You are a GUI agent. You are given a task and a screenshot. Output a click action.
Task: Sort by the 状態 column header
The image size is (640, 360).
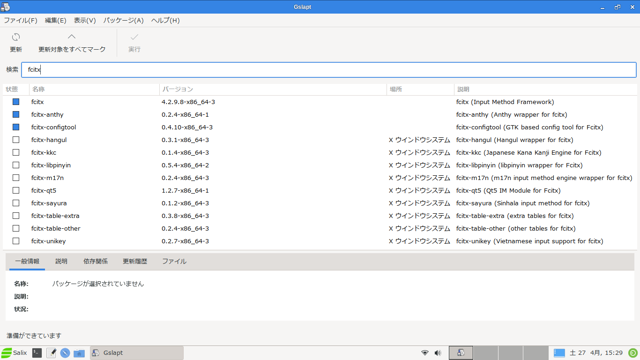(x=16, y=89)
